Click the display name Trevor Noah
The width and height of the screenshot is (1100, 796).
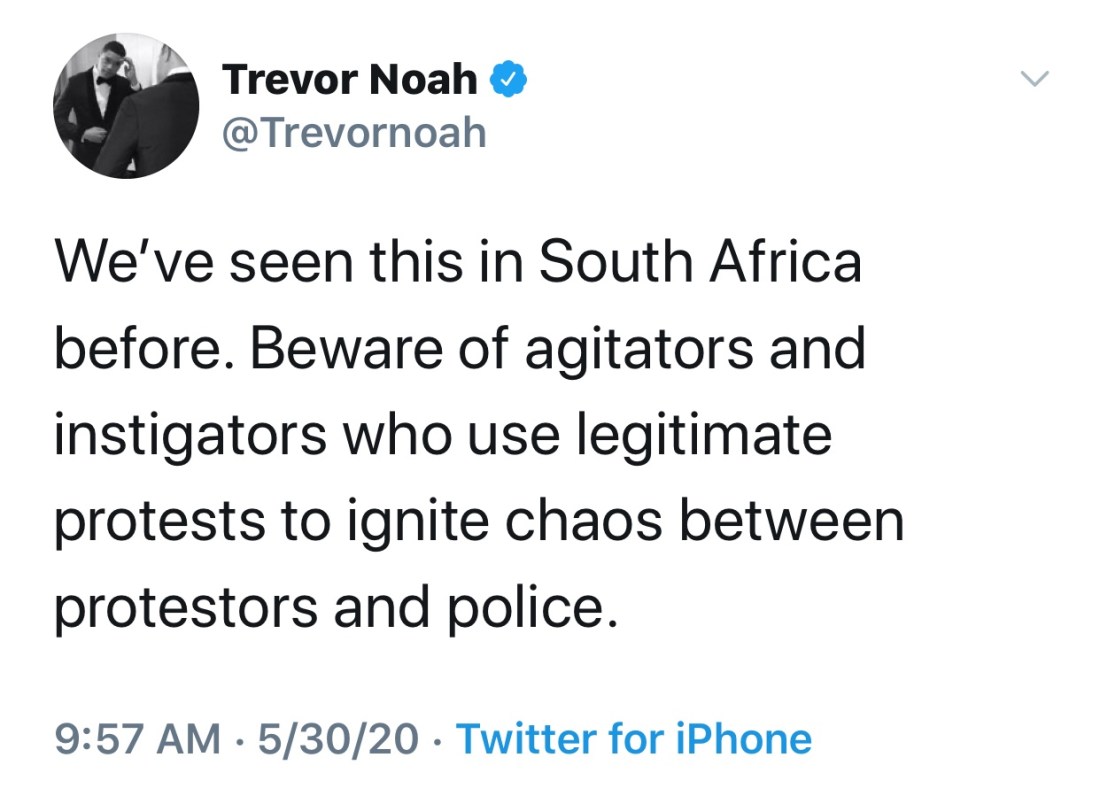pyautogui.click(x=350, y=79)
